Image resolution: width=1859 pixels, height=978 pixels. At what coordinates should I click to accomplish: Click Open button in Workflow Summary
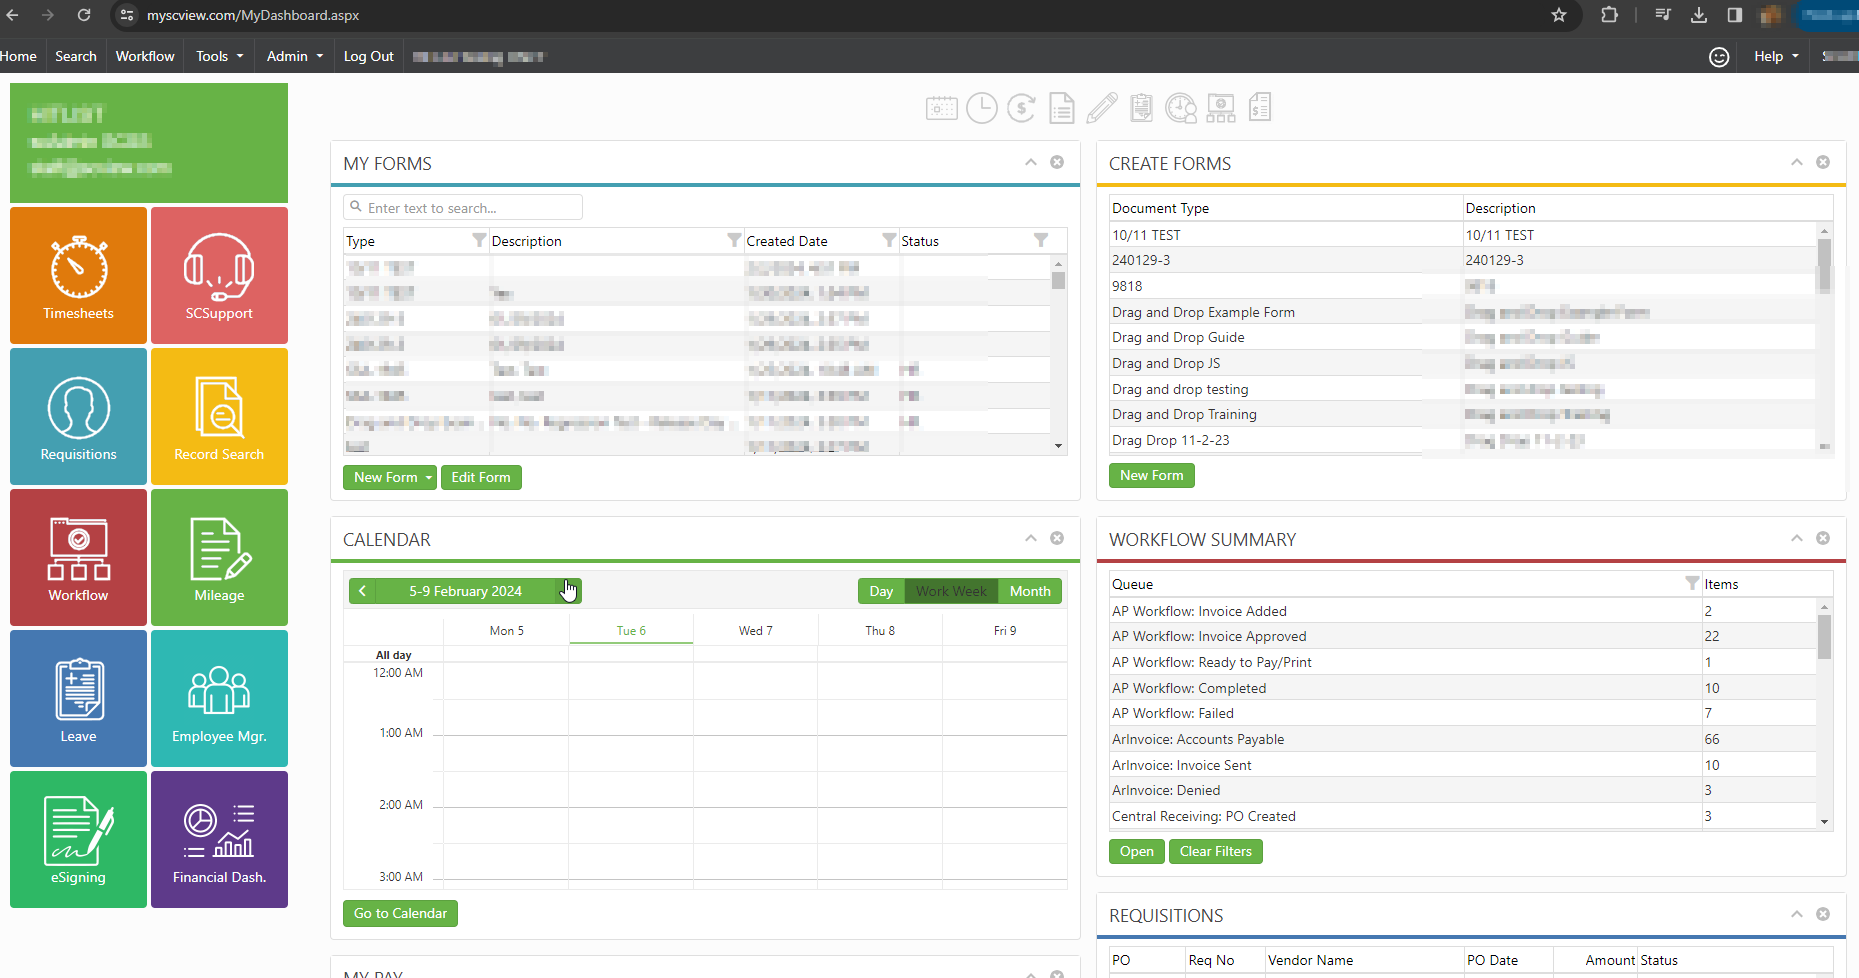pos(1137,851)
